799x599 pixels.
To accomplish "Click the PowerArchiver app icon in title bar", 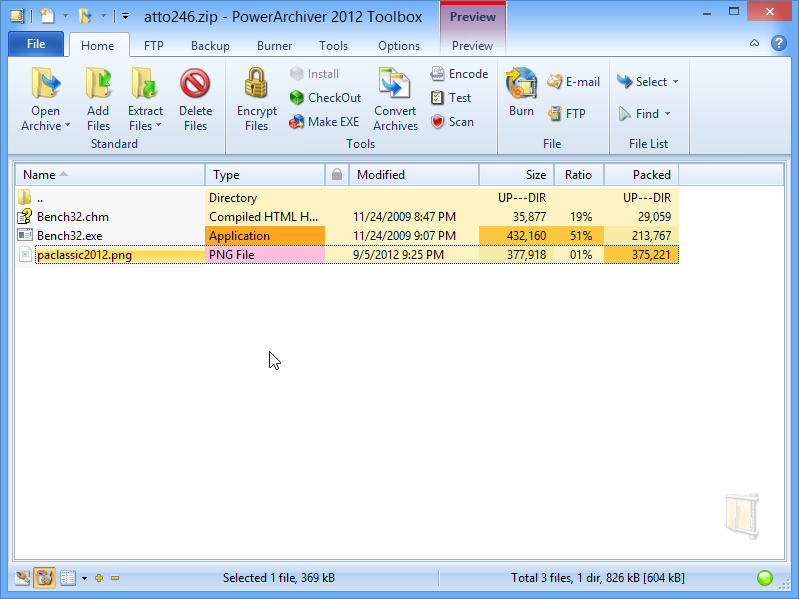I will point(17,16).
